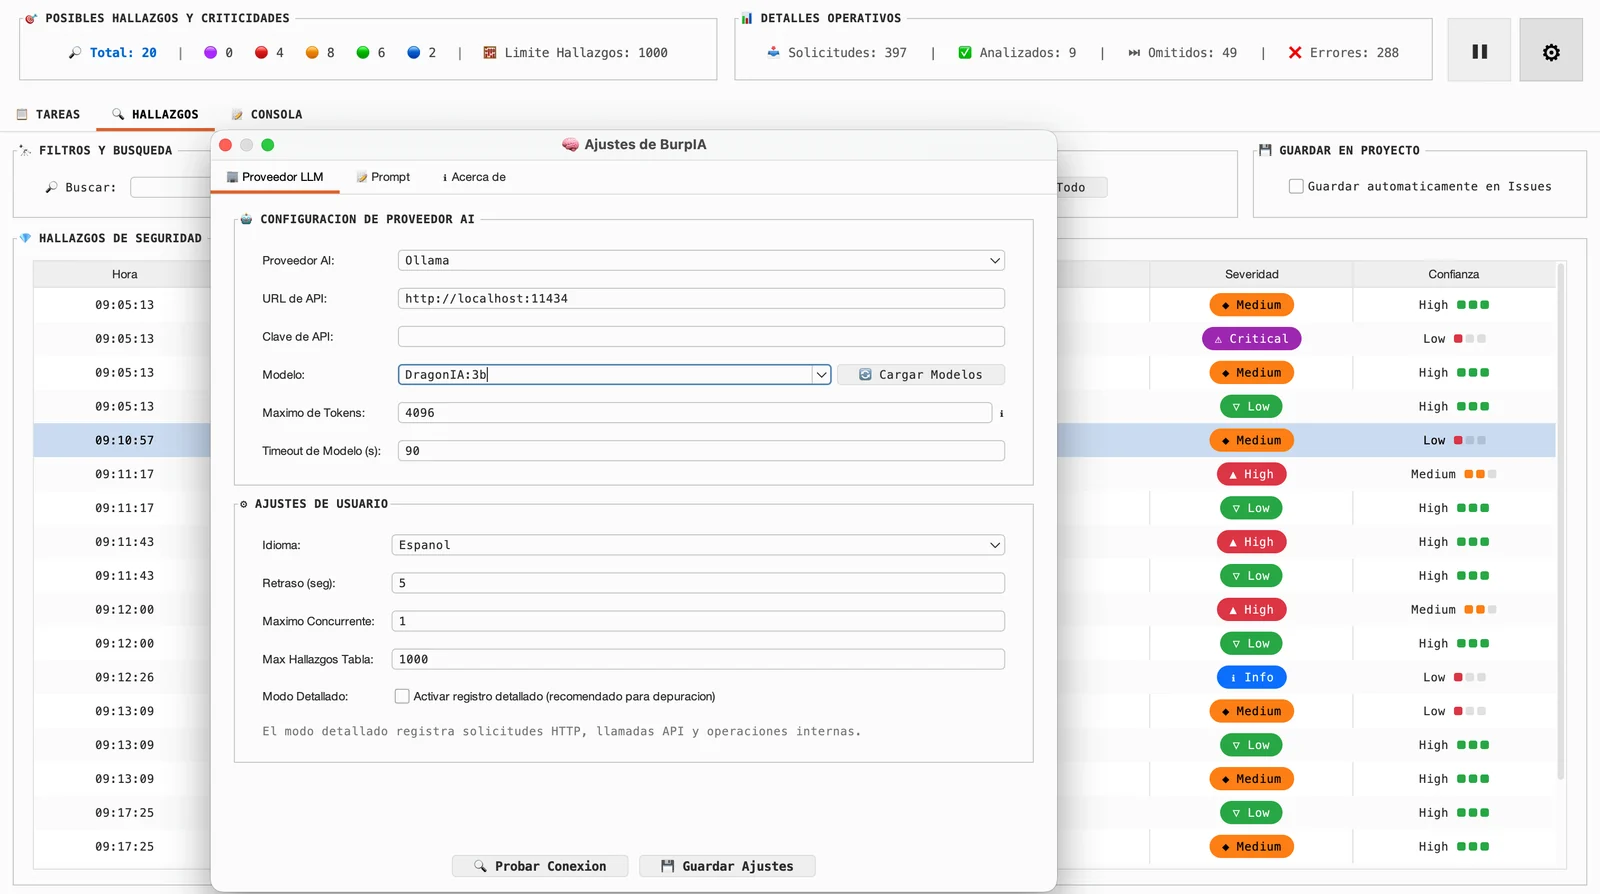Image resolution: width=1600 pixels, height=894 pixels.
Task: Click the URL de API field
Action: [x=701, y=298]
